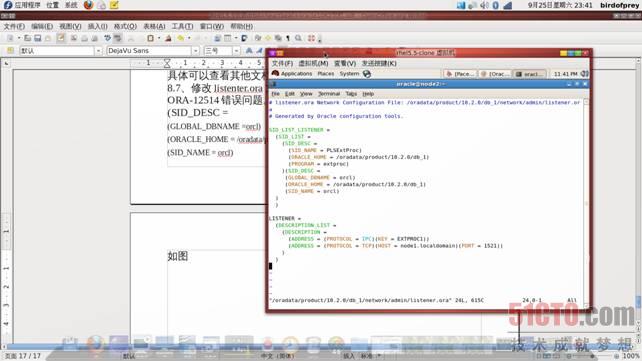Image resolution: width=642 pixels, height=361 pixels.
Task: Open the 发送按键(K) menu in the VM window
Action: click(379, 63)
